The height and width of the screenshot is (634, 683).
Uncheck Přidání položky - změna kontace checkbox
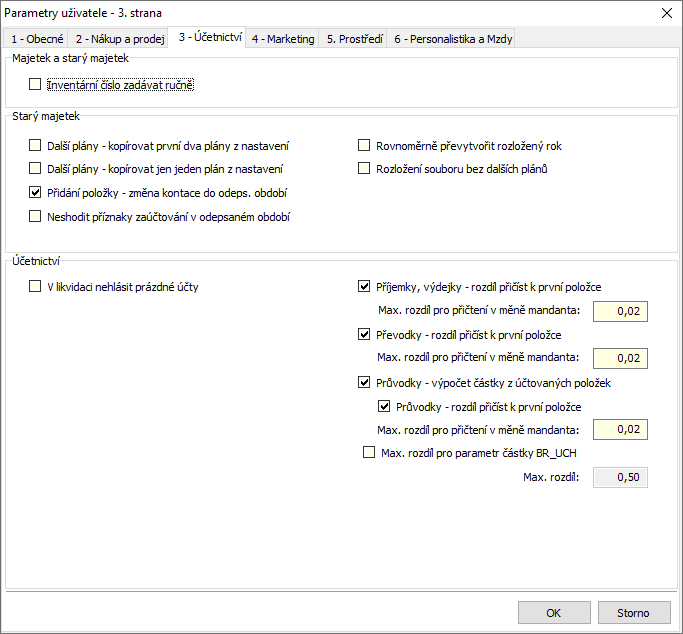pyautogui.click(x=35, y=192)
